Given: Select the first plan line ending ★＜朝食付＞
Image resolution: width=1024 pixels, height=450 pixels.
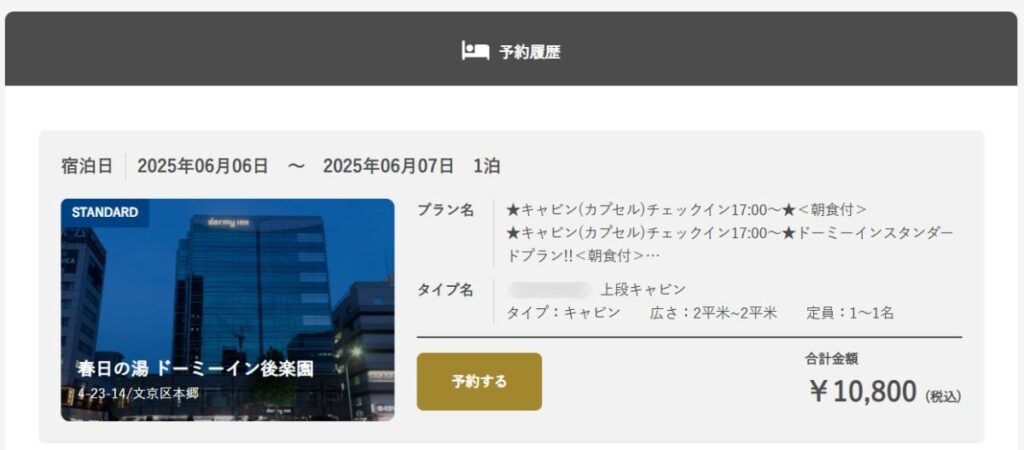Looking at the screenshot, I should click(687, 210).
